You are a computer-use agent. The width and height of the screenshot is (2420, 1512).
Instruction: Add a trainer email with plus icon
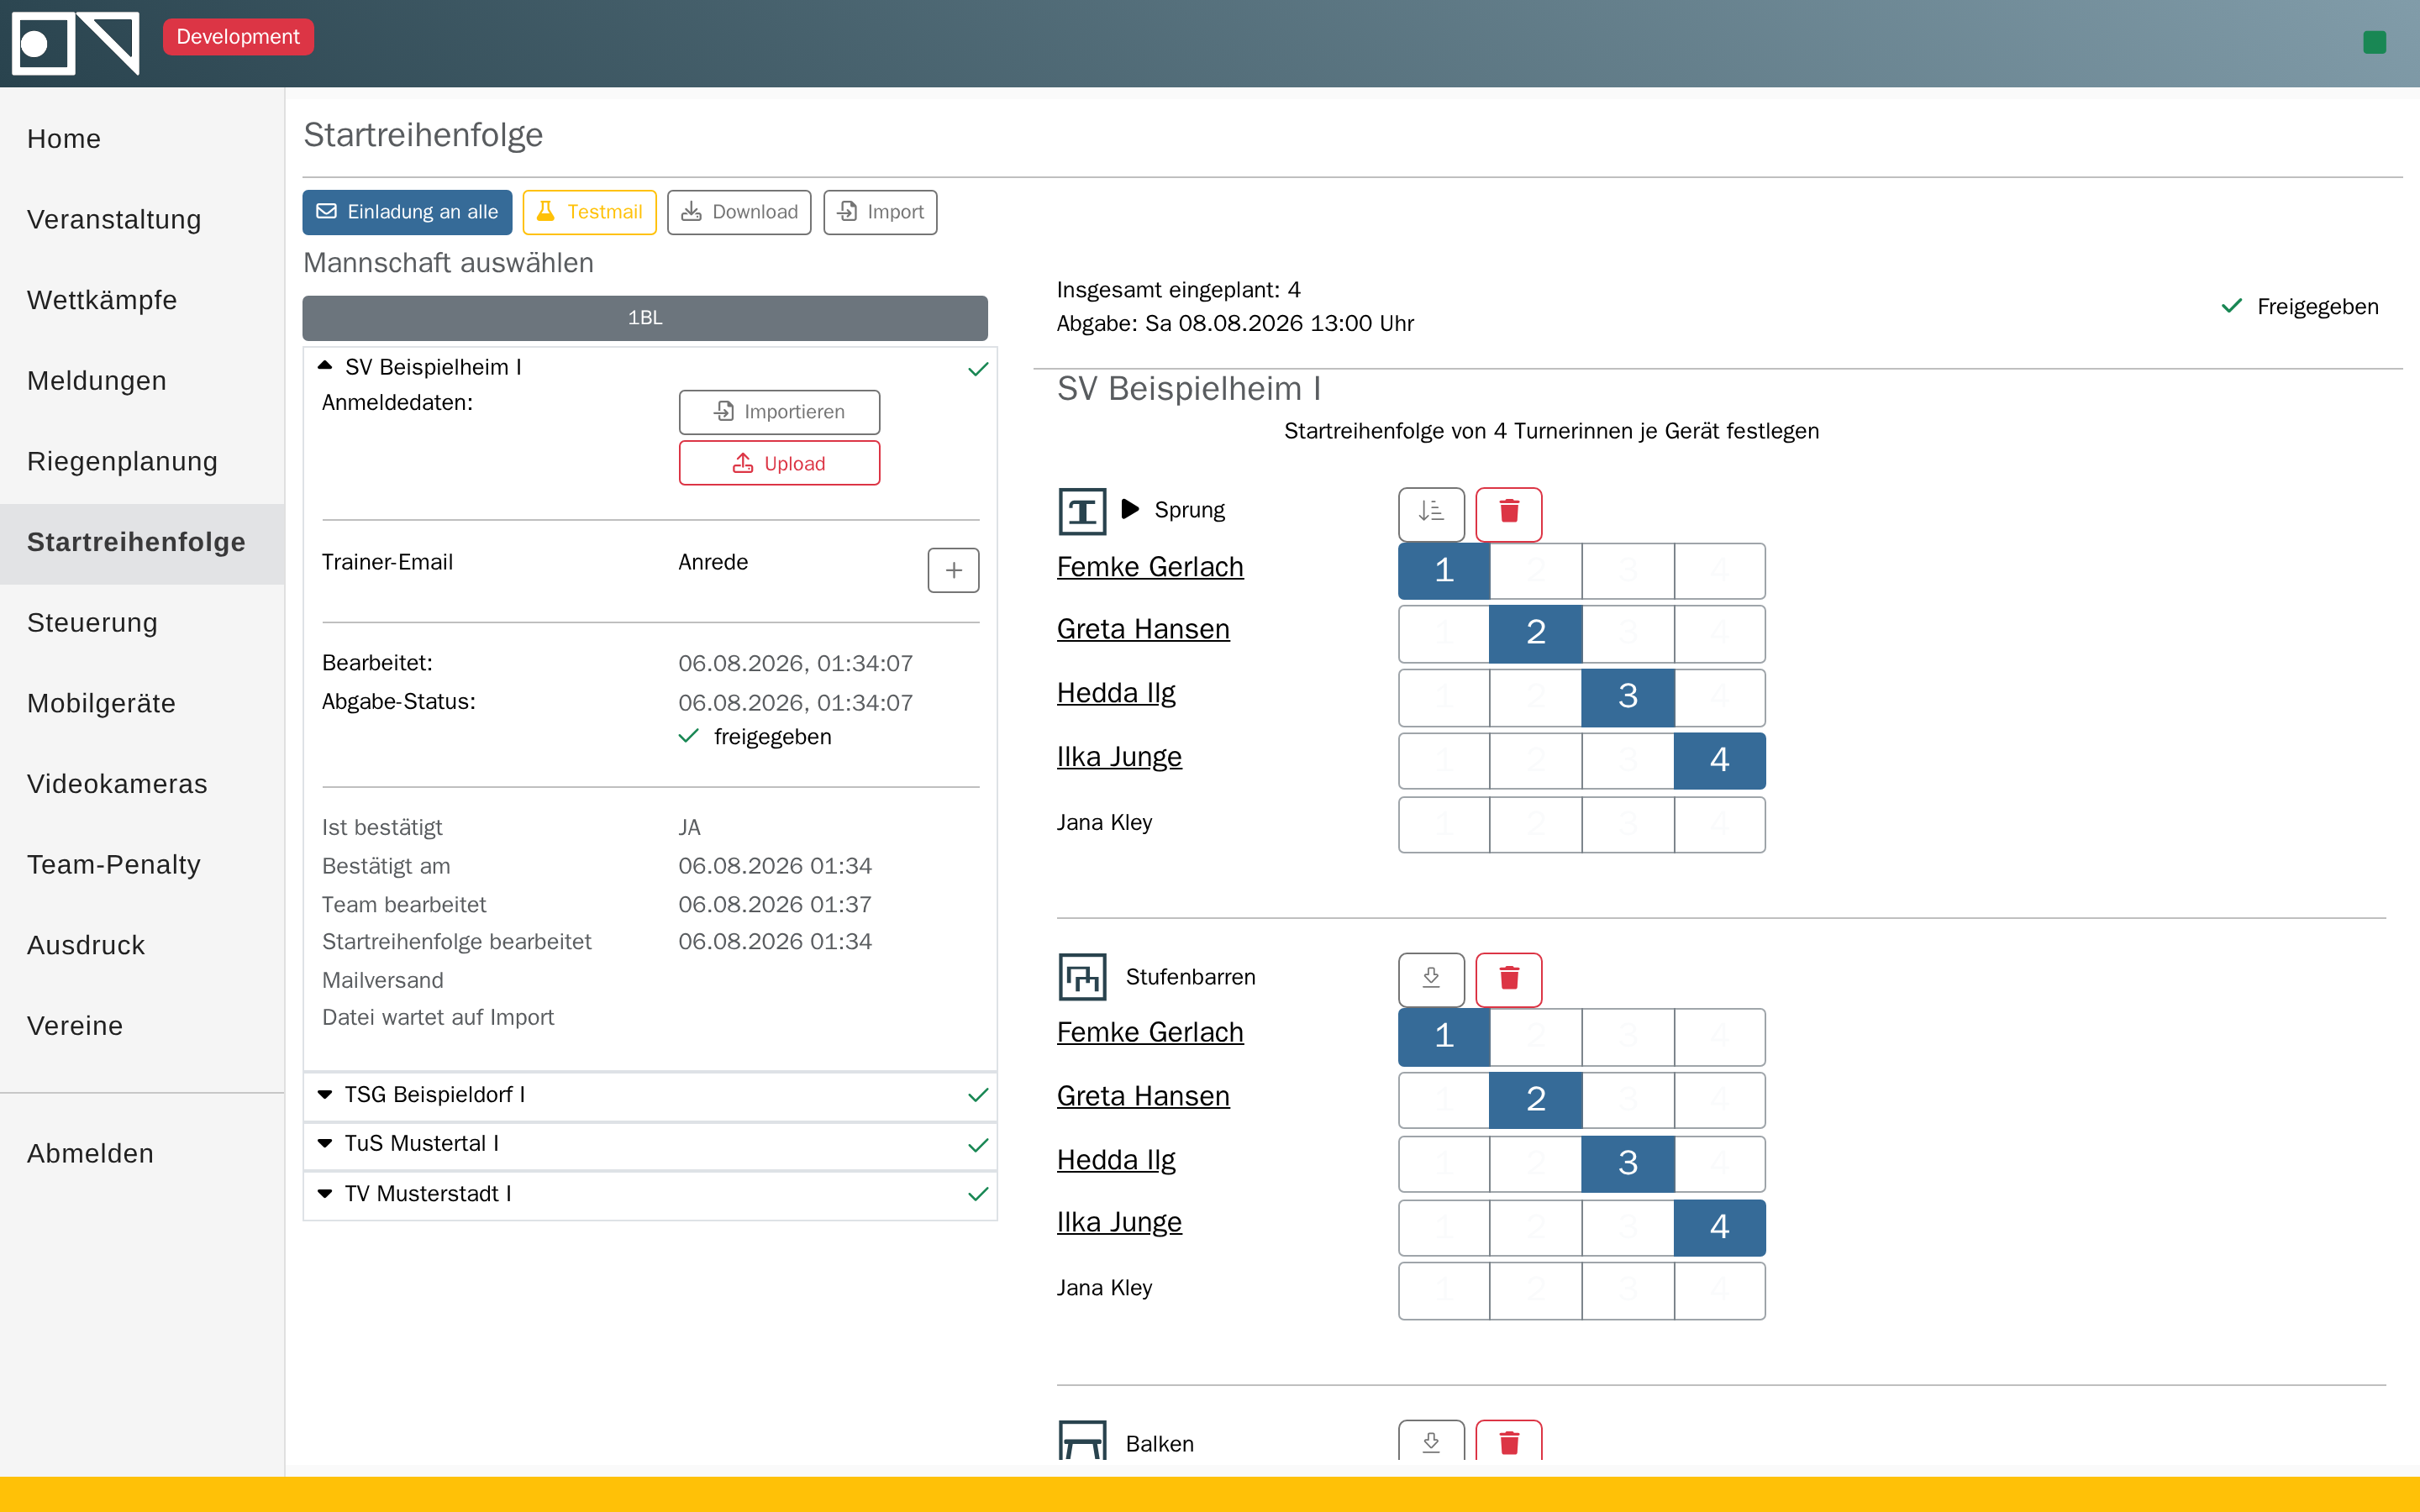pyautogui.click(x=953, y=570)
